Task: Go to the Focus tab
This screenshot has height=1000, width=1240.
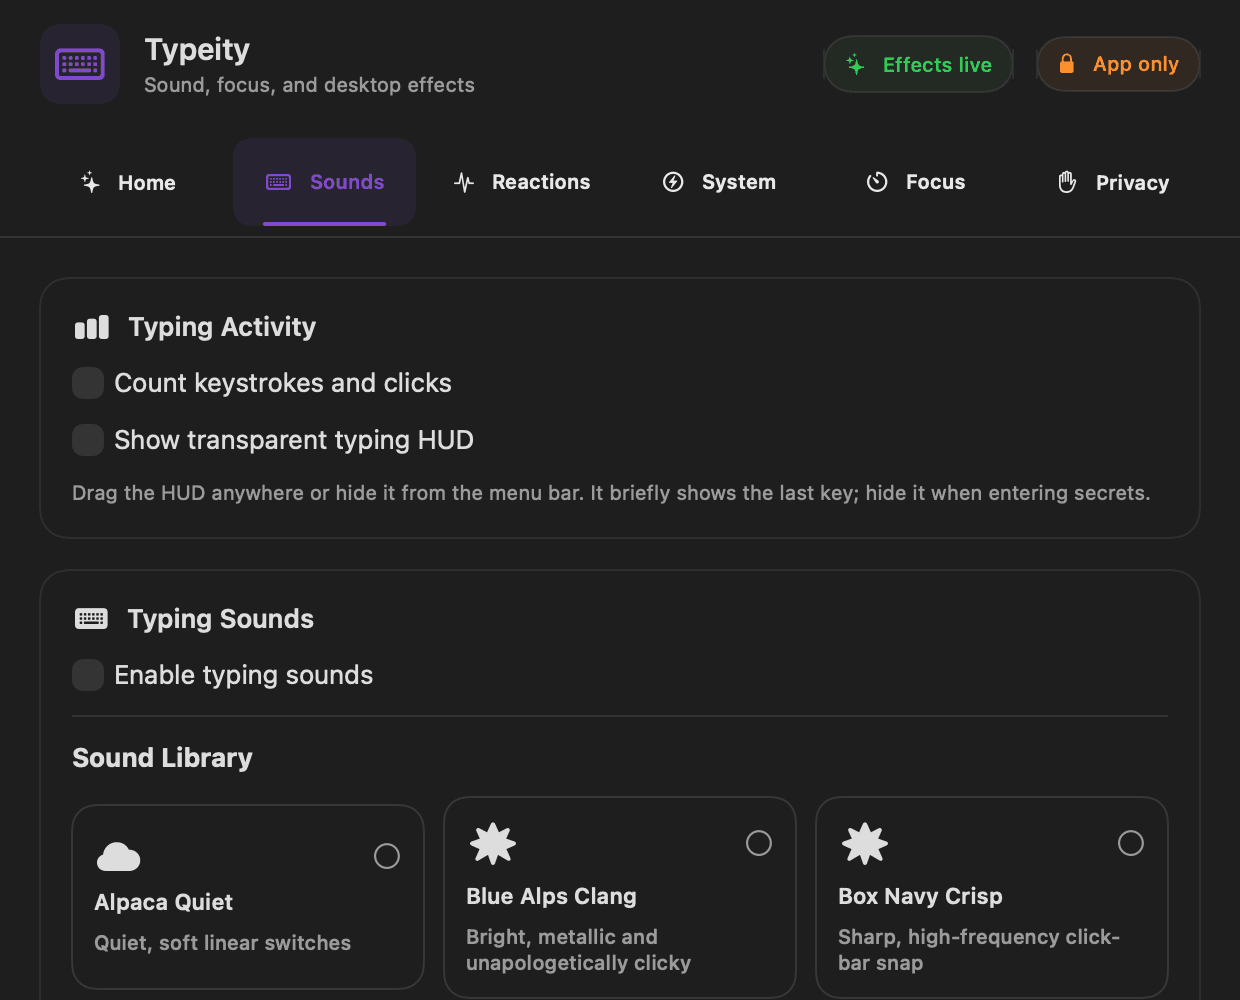Action: [916, 182]
